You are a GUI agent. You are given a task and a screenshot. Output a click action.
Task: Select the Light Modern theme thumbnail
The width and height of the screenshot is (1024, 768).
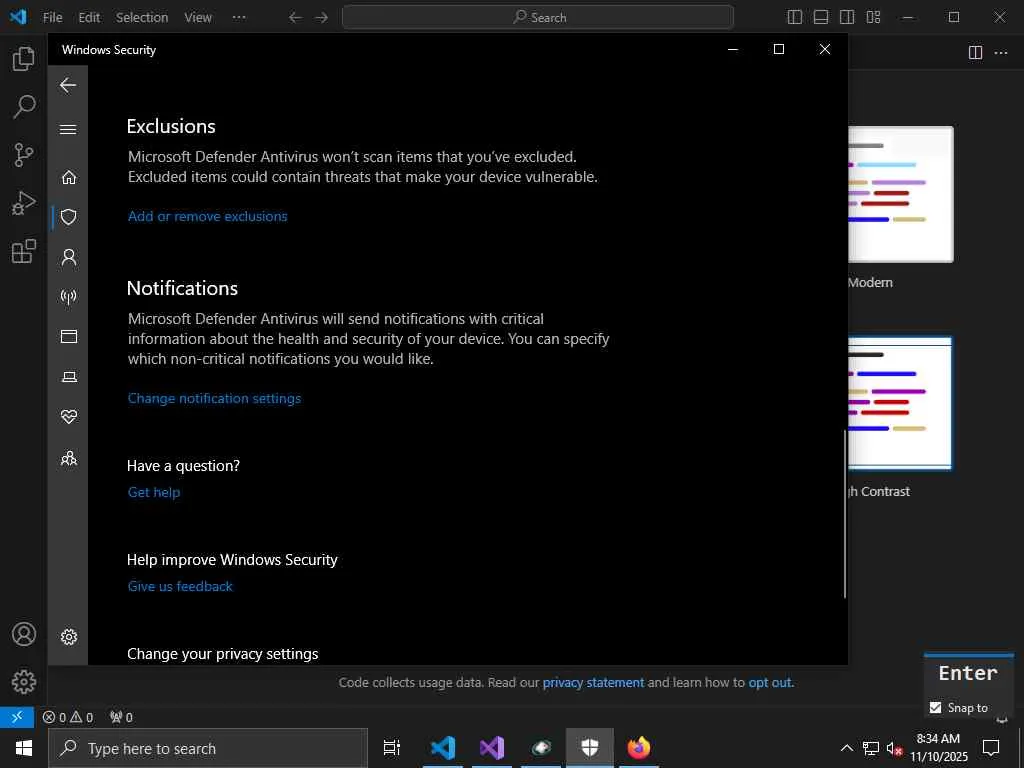pos(901,194)
